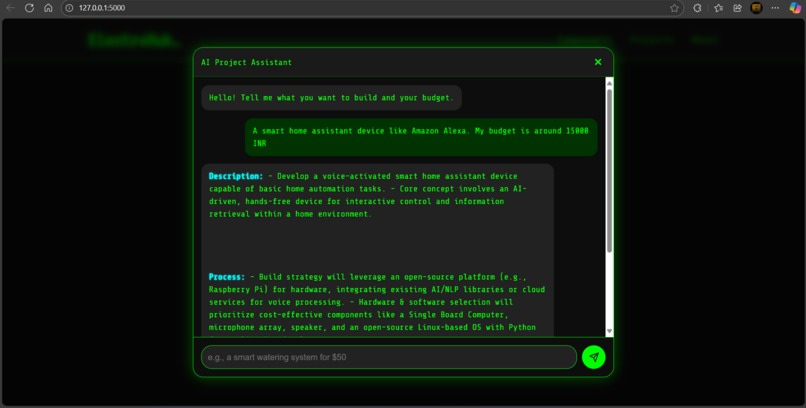The height and width of the screenshot is (408, 806).
Task: Click the 'Description:' heading in the reply
Action: click(x=236, y=176)
